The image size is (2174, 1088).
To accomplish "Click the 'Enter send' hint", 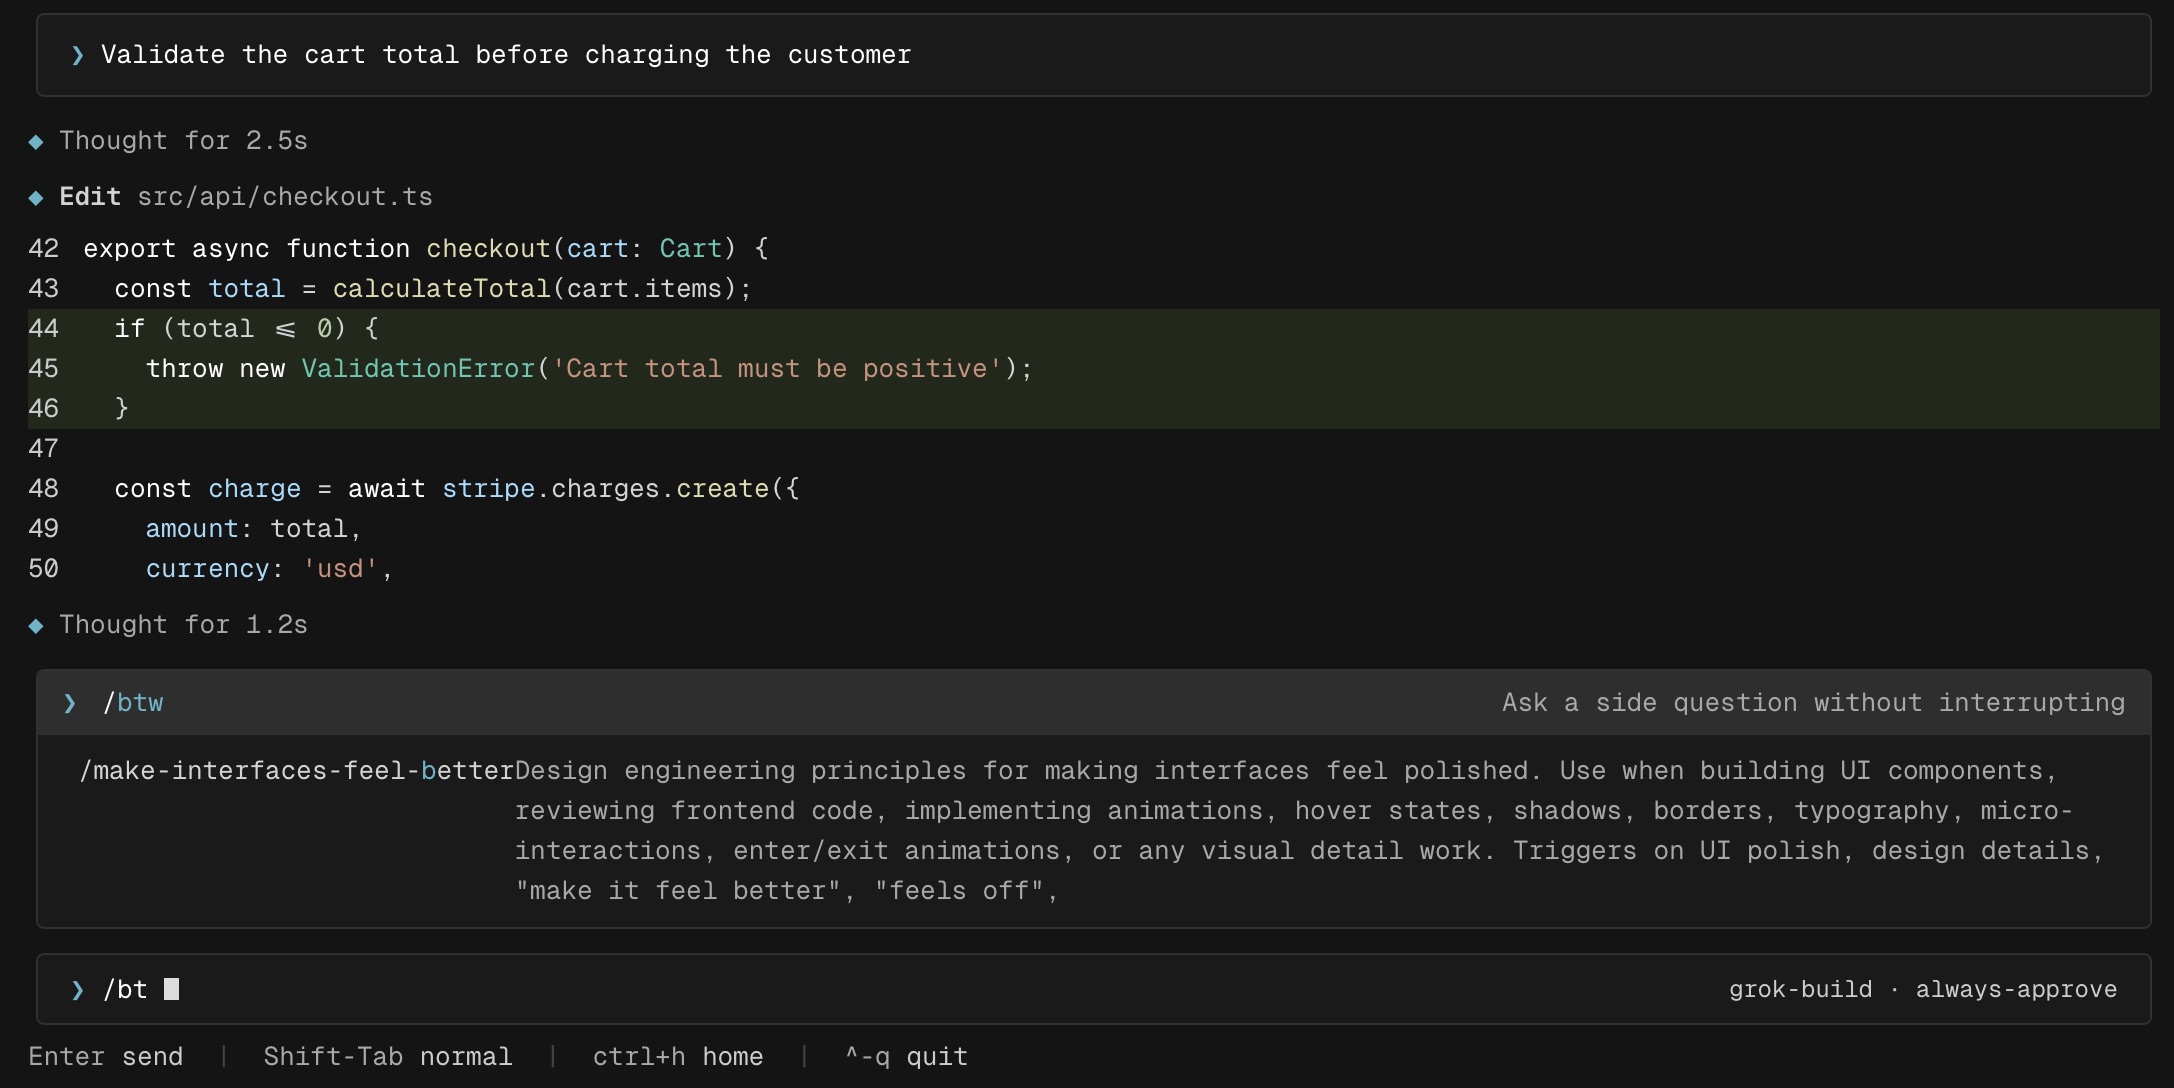I will click(106, 1057).
